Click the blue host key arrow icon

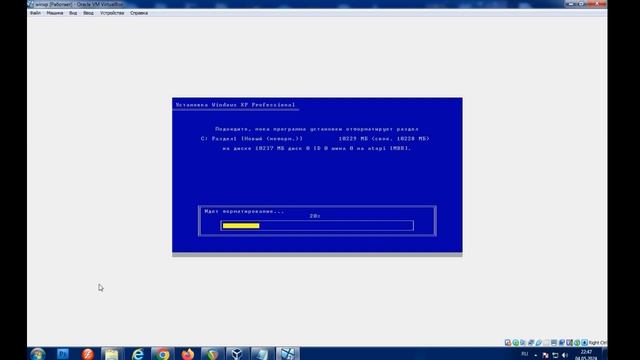coord(584,342)
